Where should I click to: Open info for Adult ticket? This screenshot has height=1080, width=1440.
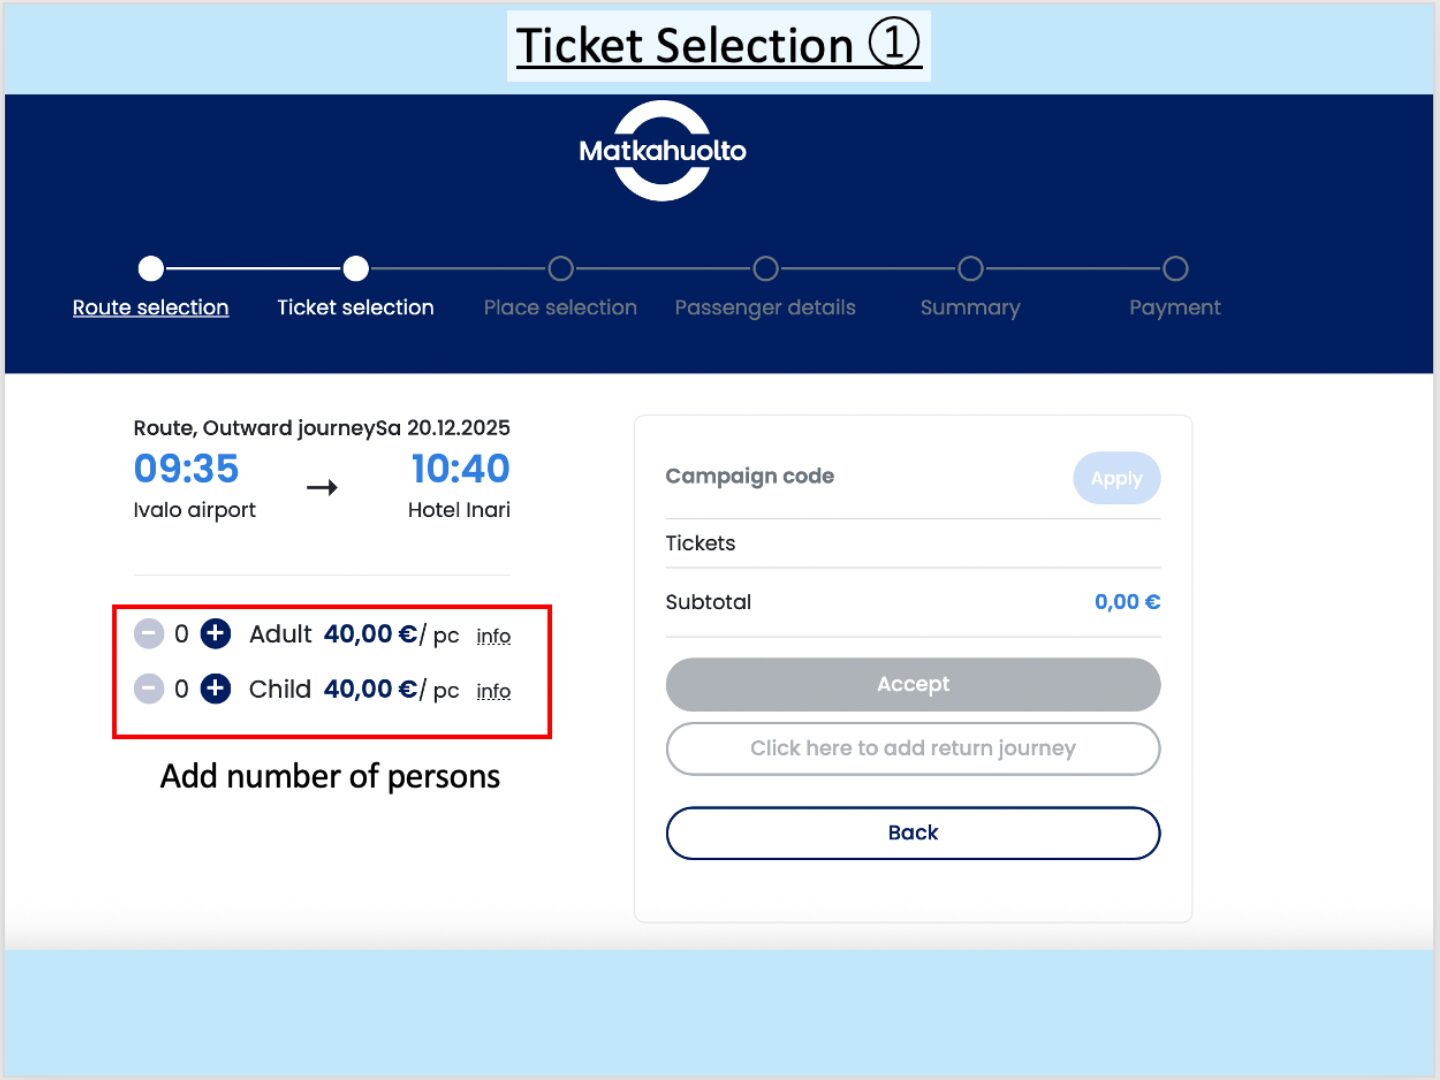tap(493, 636)
